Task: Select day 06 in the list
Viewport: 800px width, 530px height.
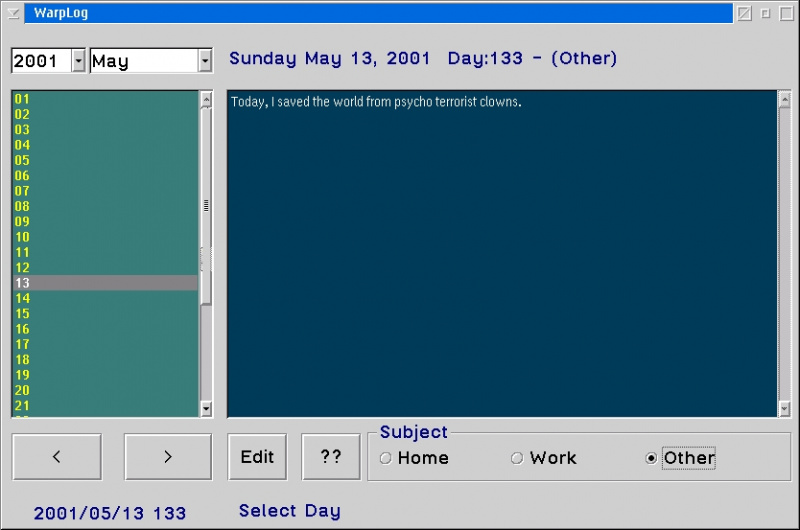Action: [x=105, y=175]
